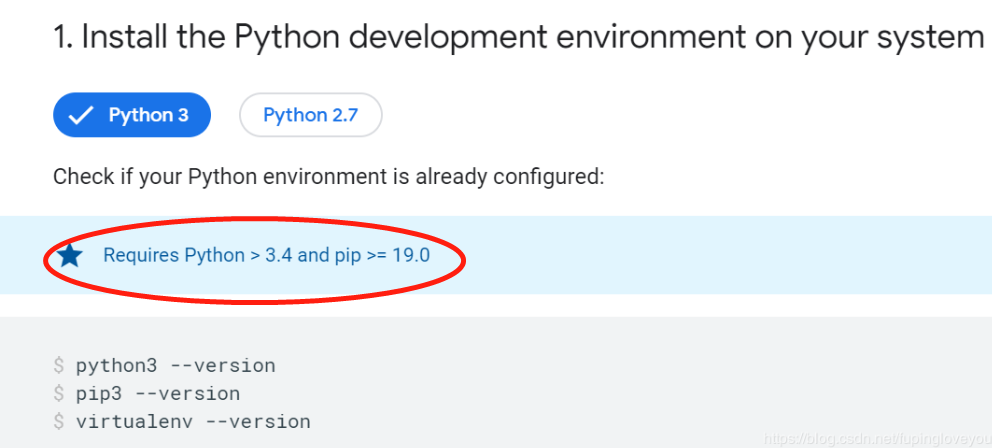Image resolution: width=992 pixels, height=448 pixels.
Task: Click the dollar prompt before python3
Action: (x=61, y=365)
